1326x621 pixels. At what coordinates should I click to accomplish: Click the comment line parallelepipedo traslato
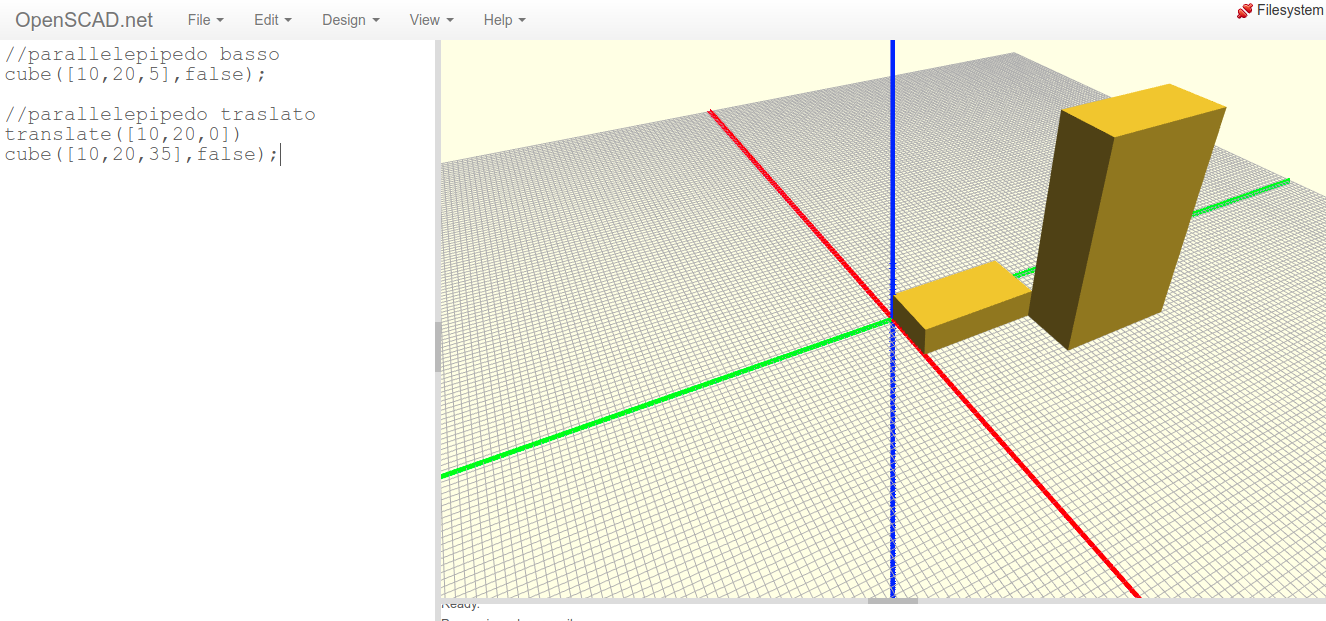click(160, 114)
